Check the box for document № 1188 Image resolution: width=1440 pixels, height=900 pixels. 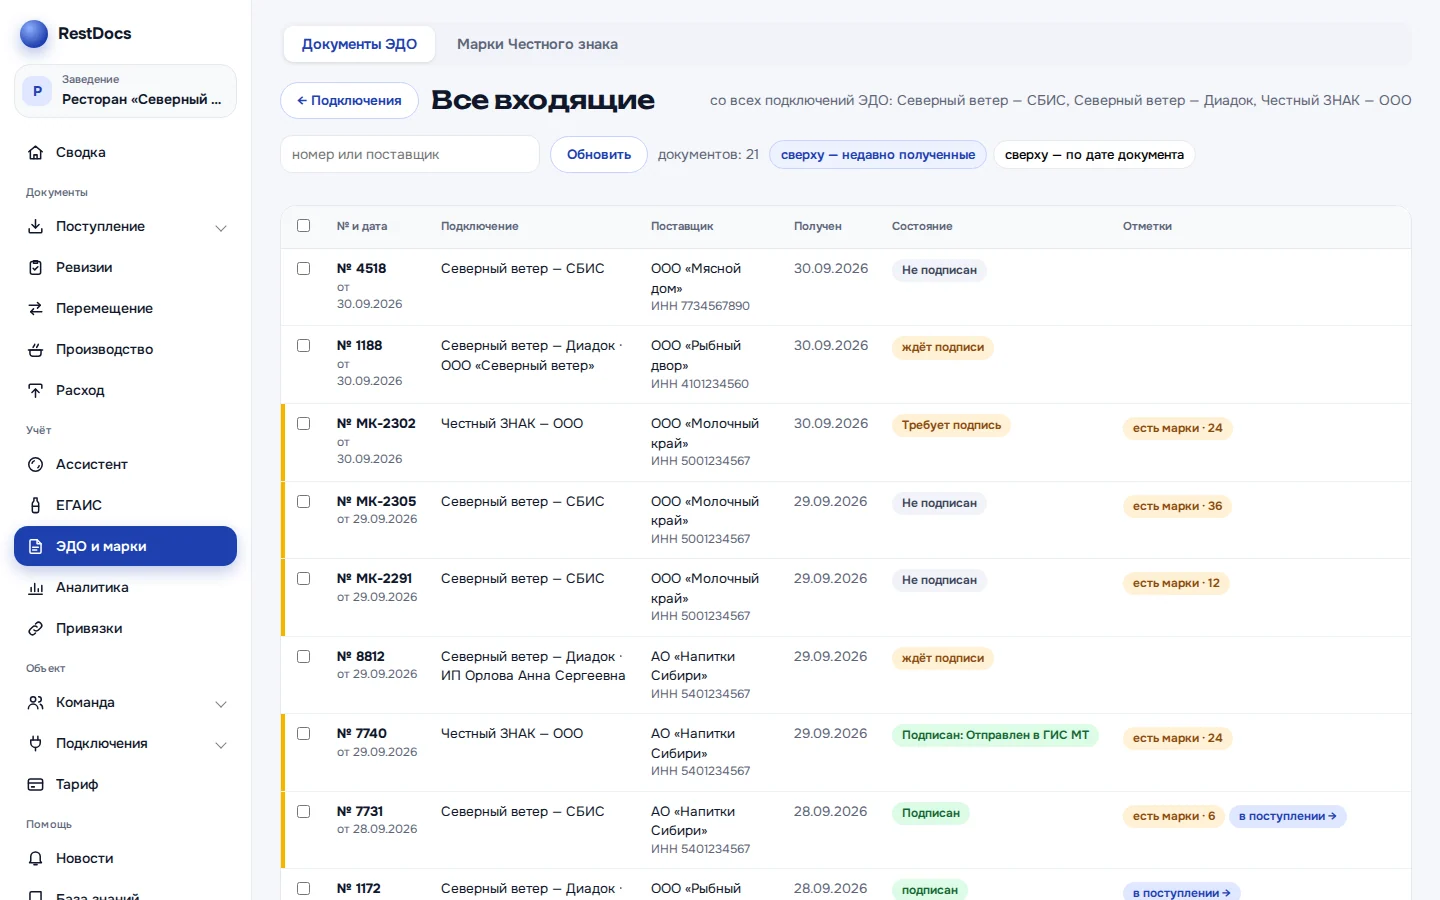point(304,346)
